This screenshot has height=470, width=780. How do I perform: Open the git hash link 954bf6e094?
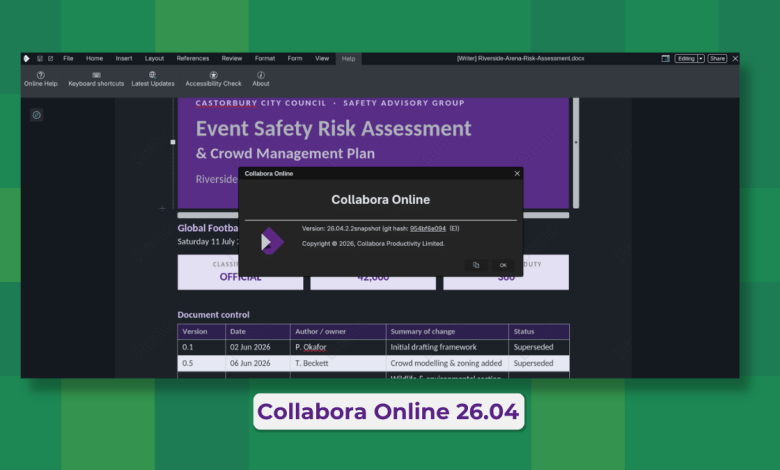point(428,229)
